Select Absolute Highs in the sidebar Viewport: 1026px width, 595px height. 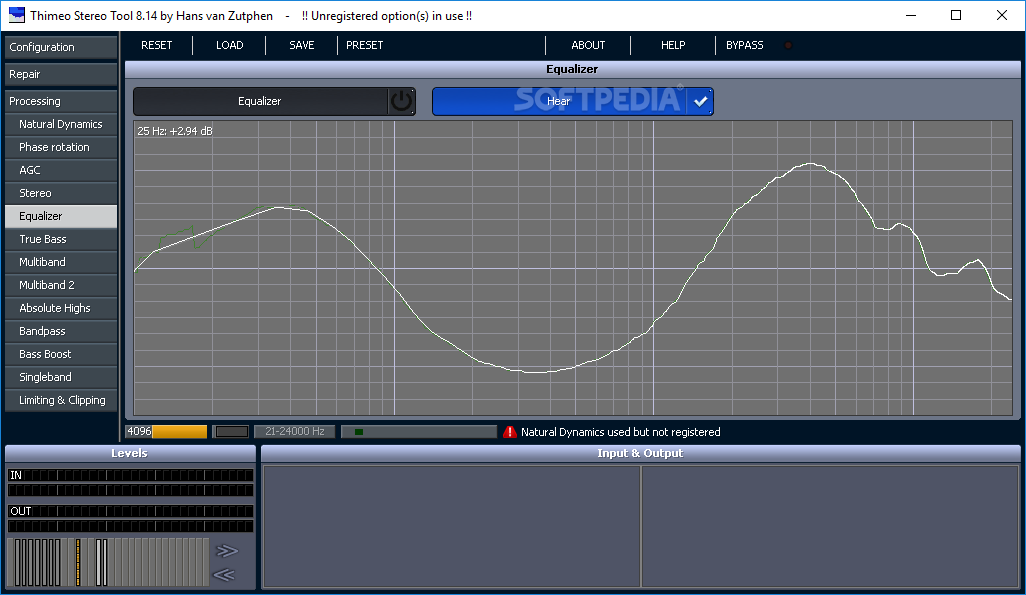[61, 308]
